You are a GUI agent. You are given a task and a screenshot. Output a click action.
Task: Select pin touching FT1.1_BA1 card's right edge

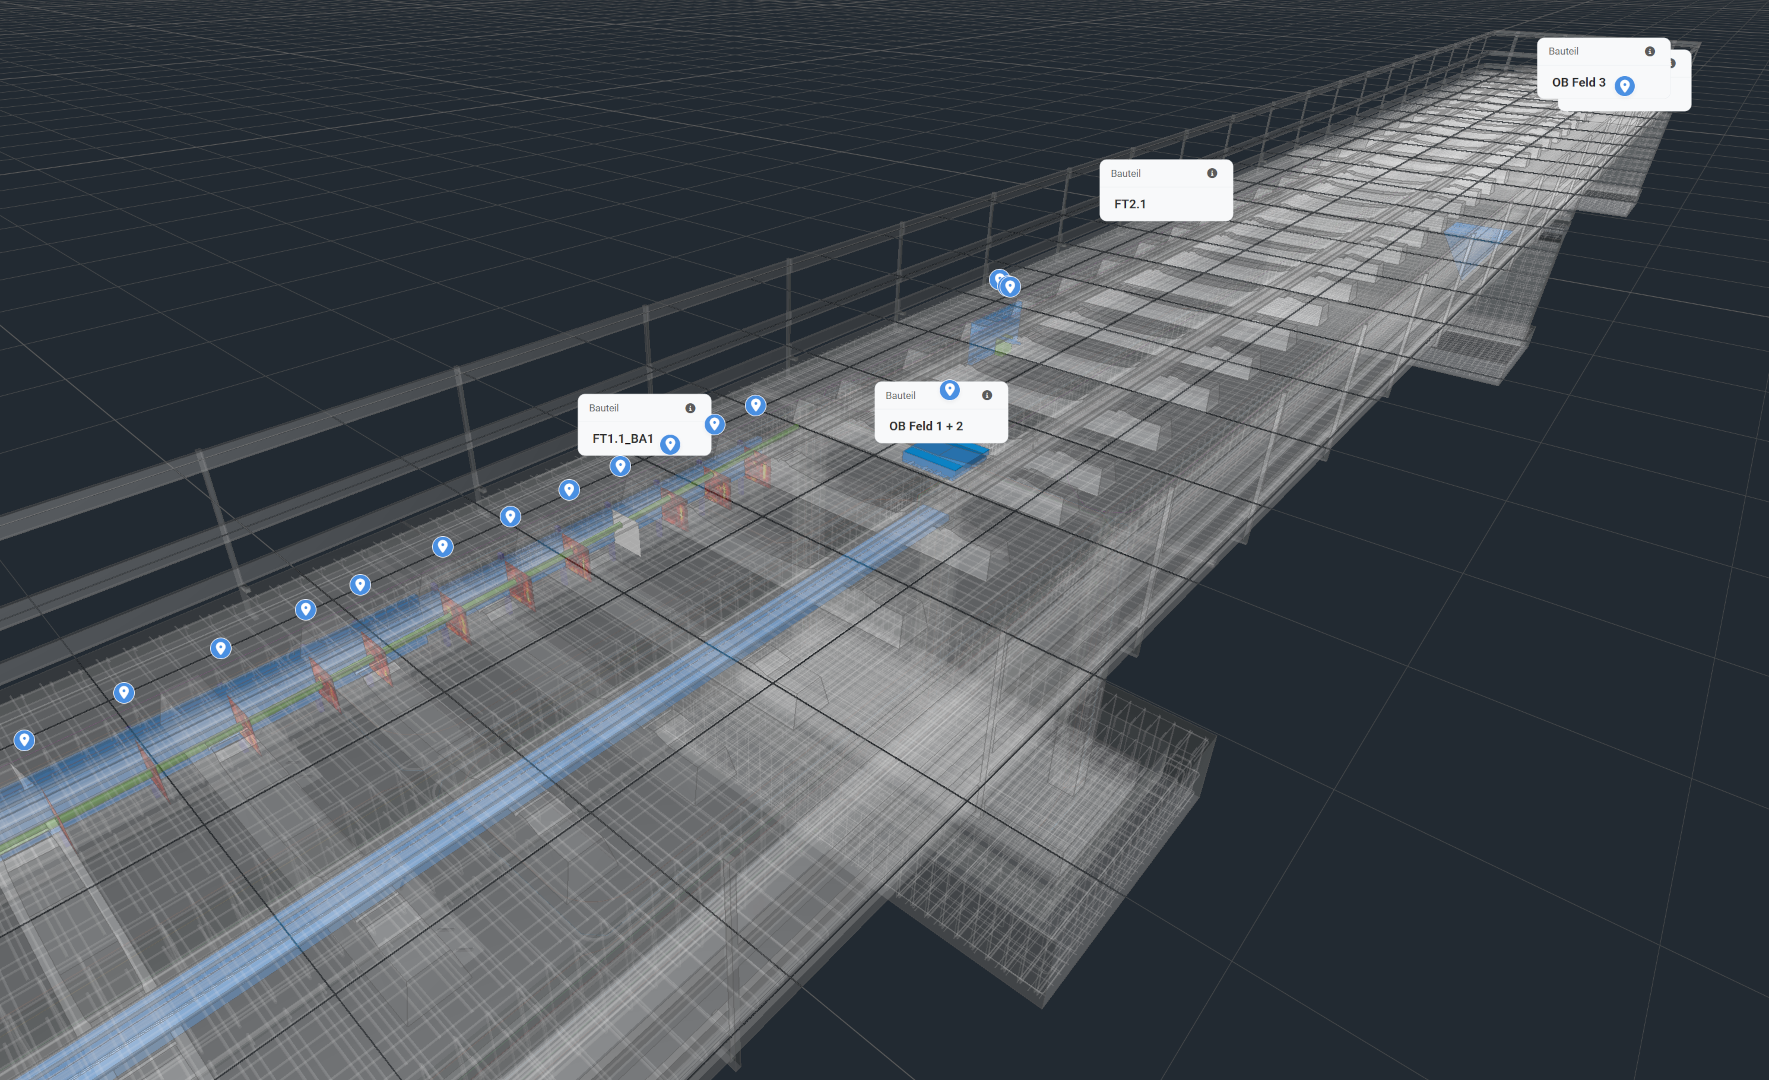click(714, 424)
